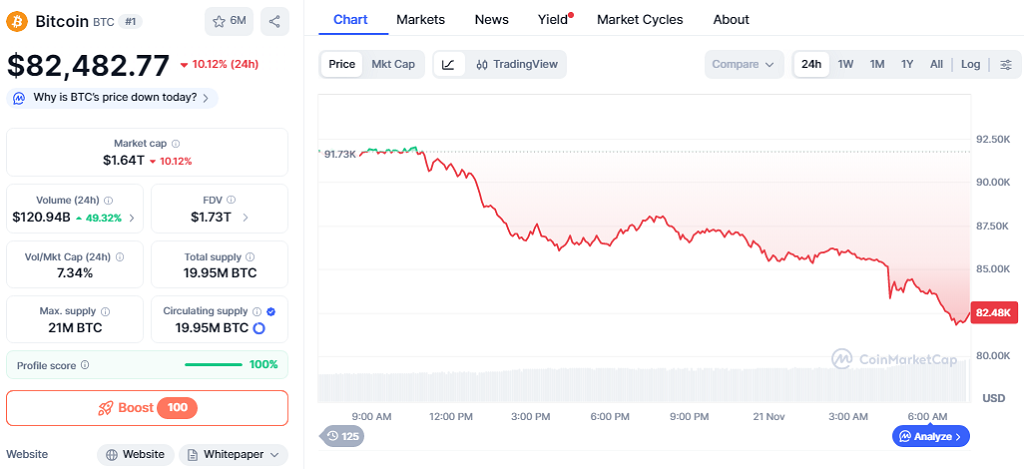Click the $82,482.77 price text
Screen dimensions: 1024x469
tap(89, 65)
